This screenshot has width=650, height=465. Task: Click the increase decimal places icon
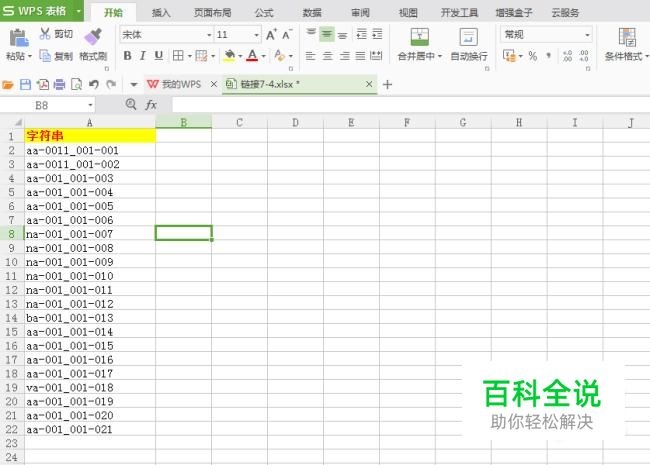click(x=568, y=56)
